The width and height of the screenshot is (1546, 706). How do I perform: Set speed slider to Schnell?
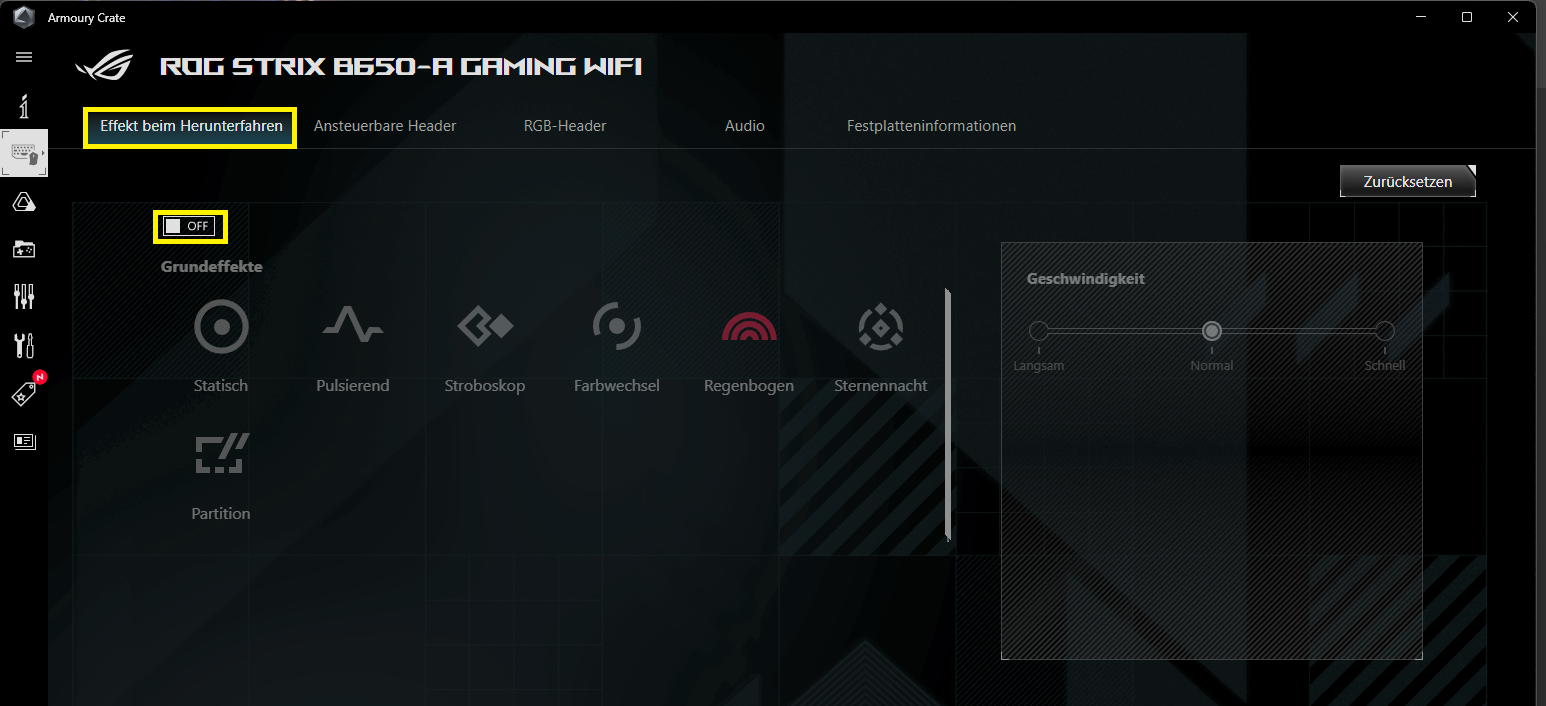(1385, 331)
